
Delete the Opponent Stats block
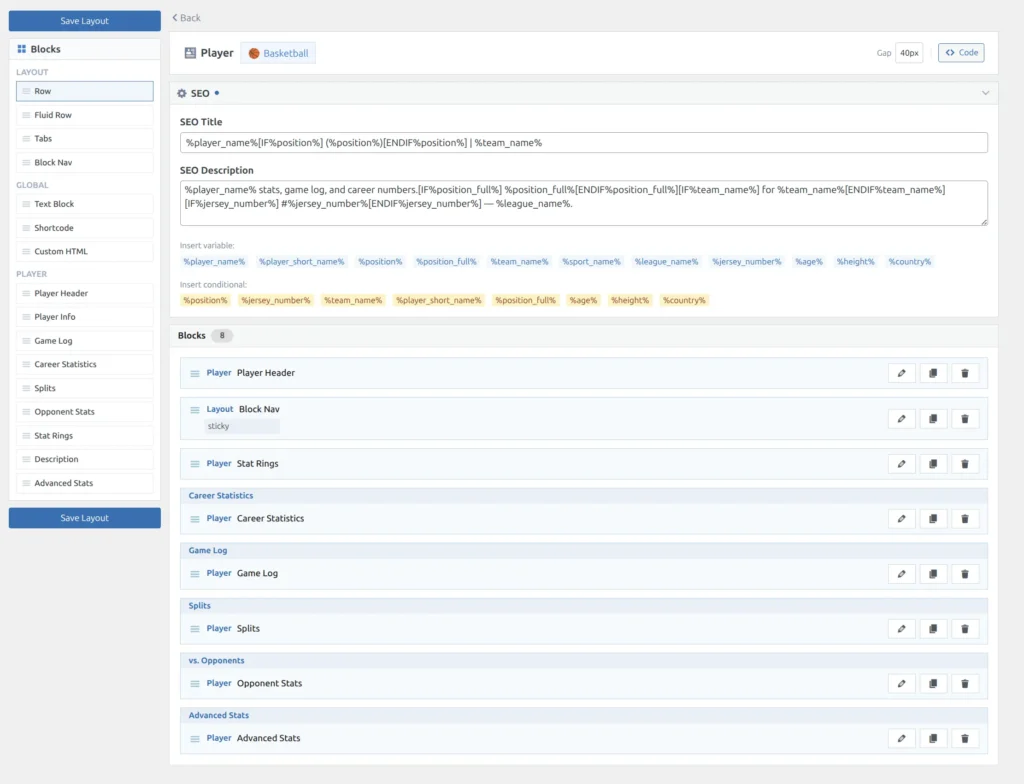pyautogui.click(x=965, y=683)
